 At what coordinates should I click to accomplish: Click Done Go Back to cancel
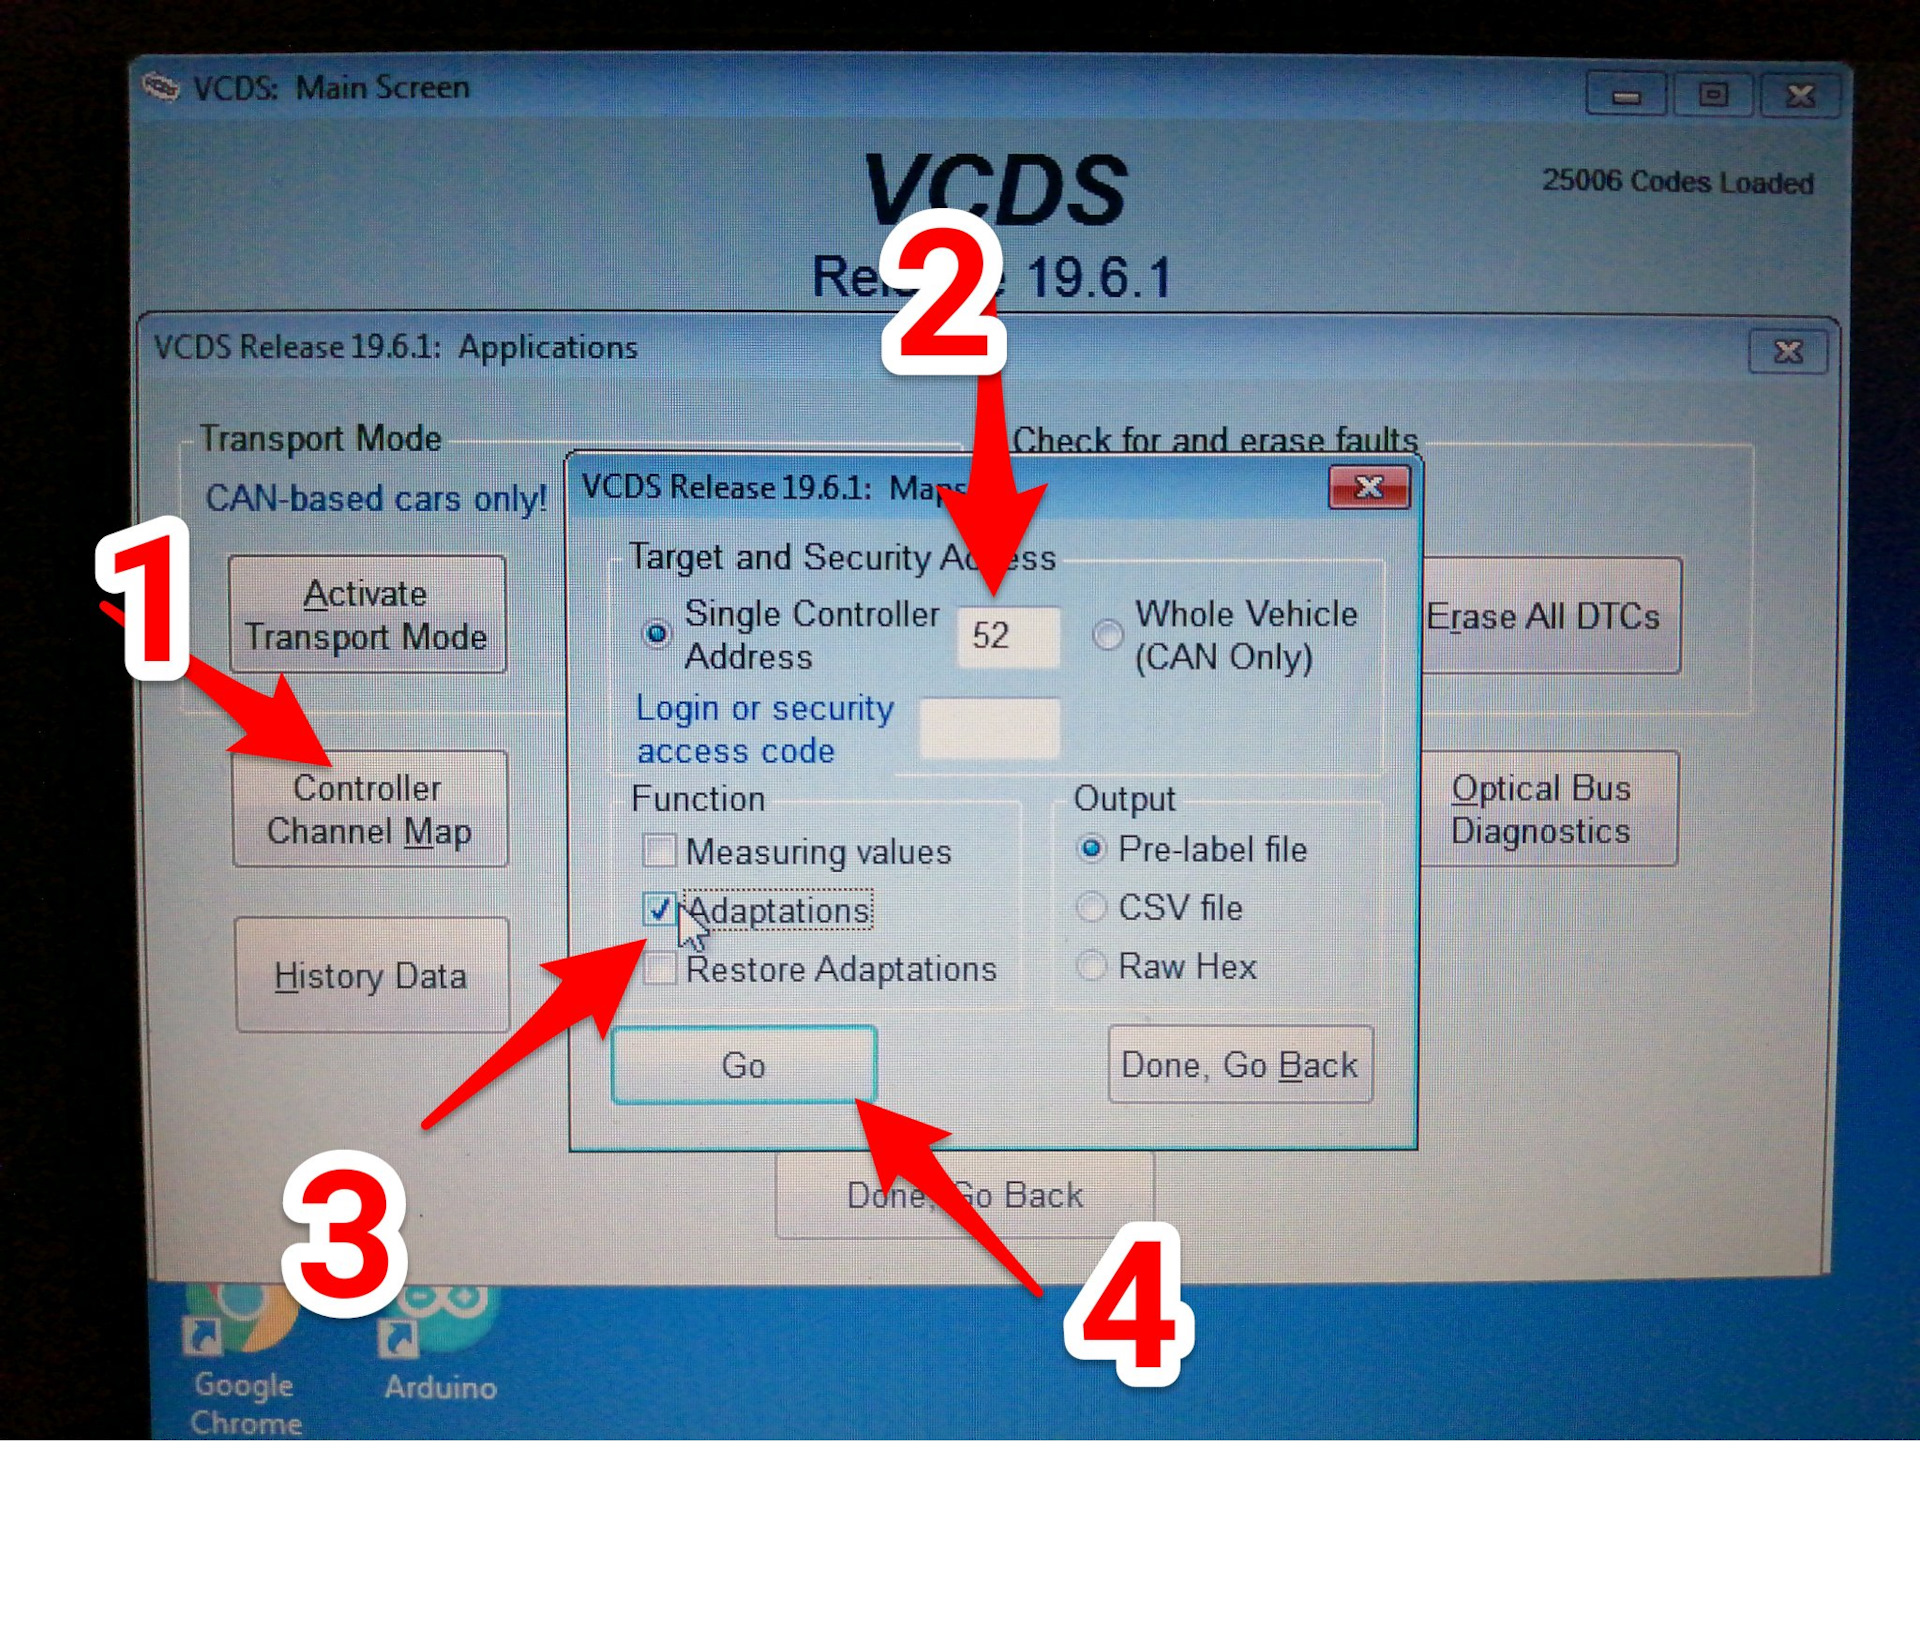[x=1243, y=1066]
